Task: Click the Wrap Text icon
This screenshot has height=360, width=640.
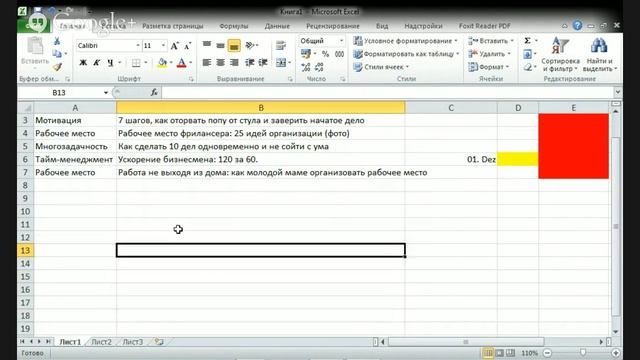Action: click(280, 45)
